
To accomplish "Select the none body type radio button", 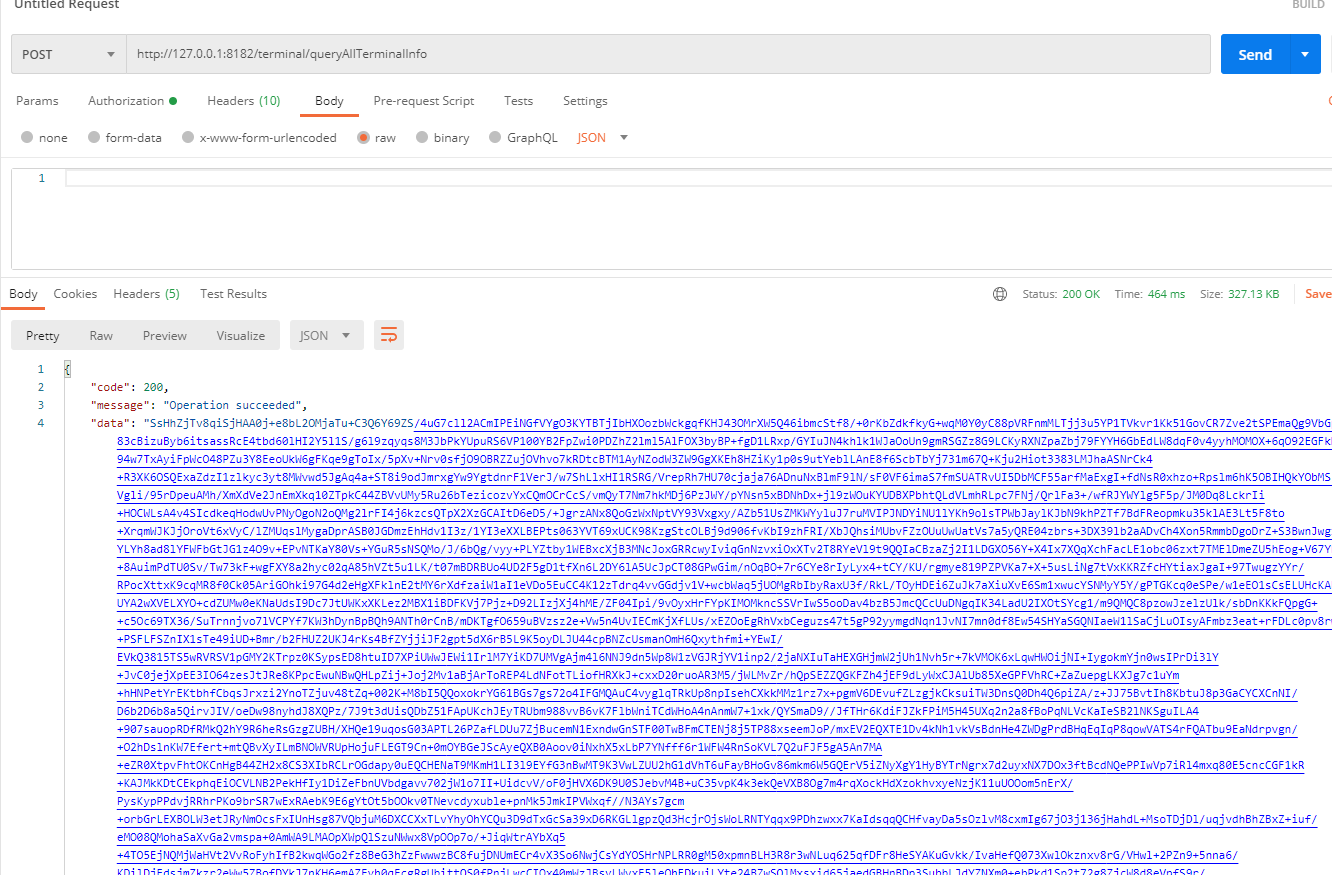I will (27, 138).
